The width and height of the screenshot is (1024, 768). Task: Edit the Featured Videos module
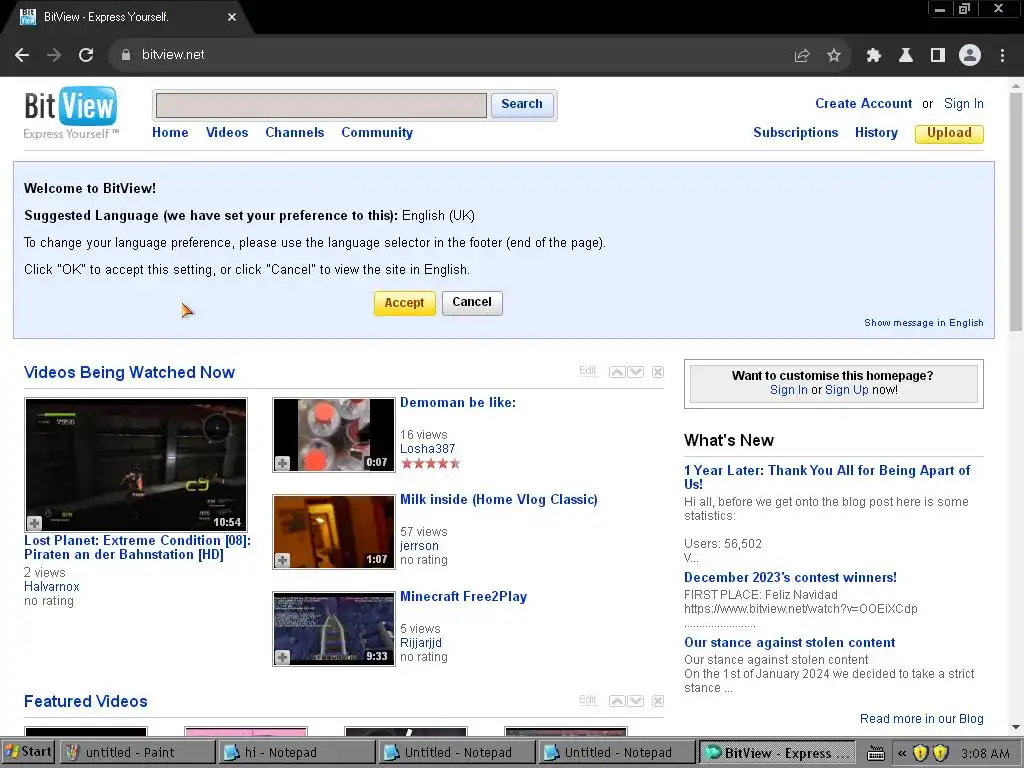(x=587, y=700)
